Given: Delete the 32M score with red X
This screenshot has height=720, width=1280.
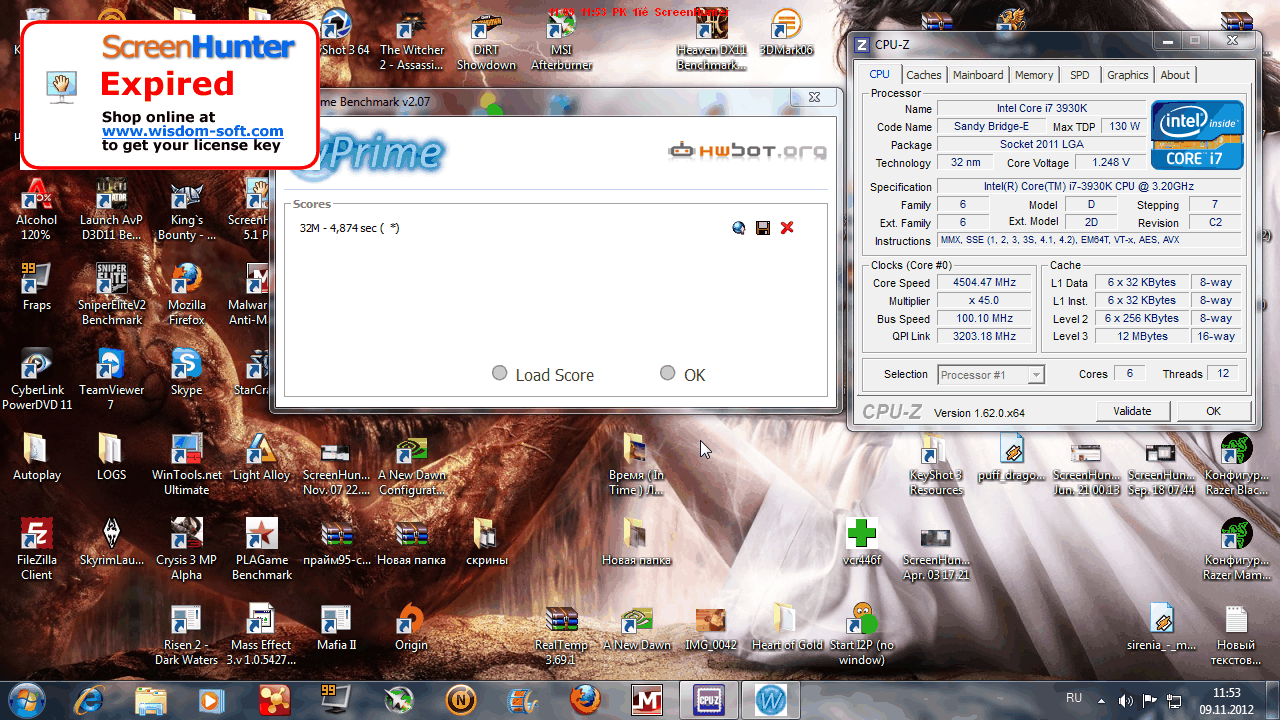Looking at the screenshot, I should click(787, 228).
